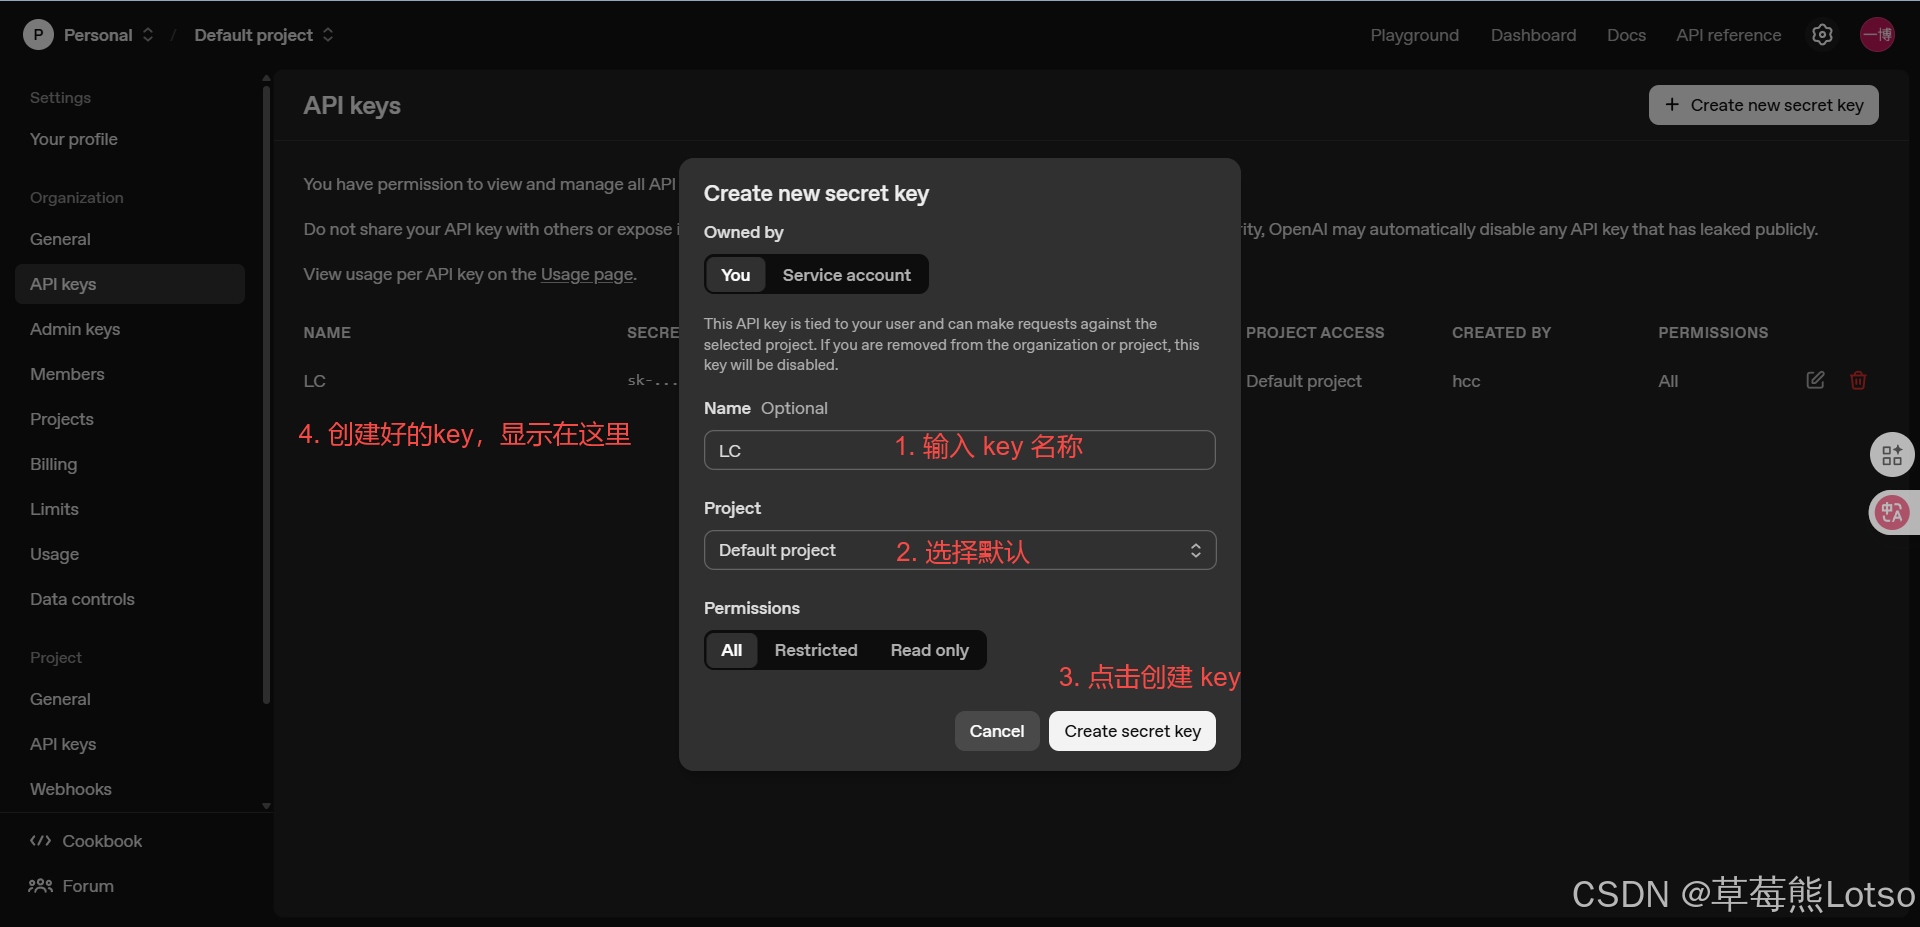Open the Cookbook link
The height and width of the screenshot is (927, 1920).
[102, 841]
